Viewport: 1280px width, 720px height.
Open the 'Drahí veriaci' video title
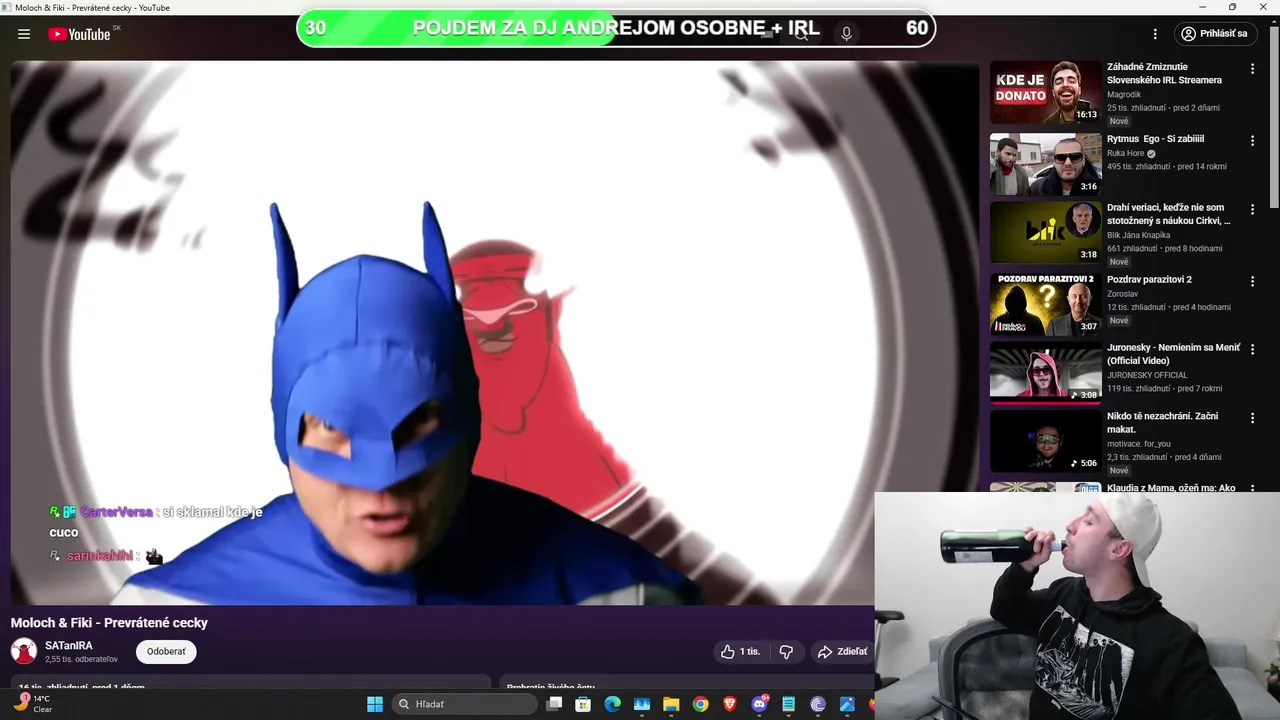coord(1169,214)
